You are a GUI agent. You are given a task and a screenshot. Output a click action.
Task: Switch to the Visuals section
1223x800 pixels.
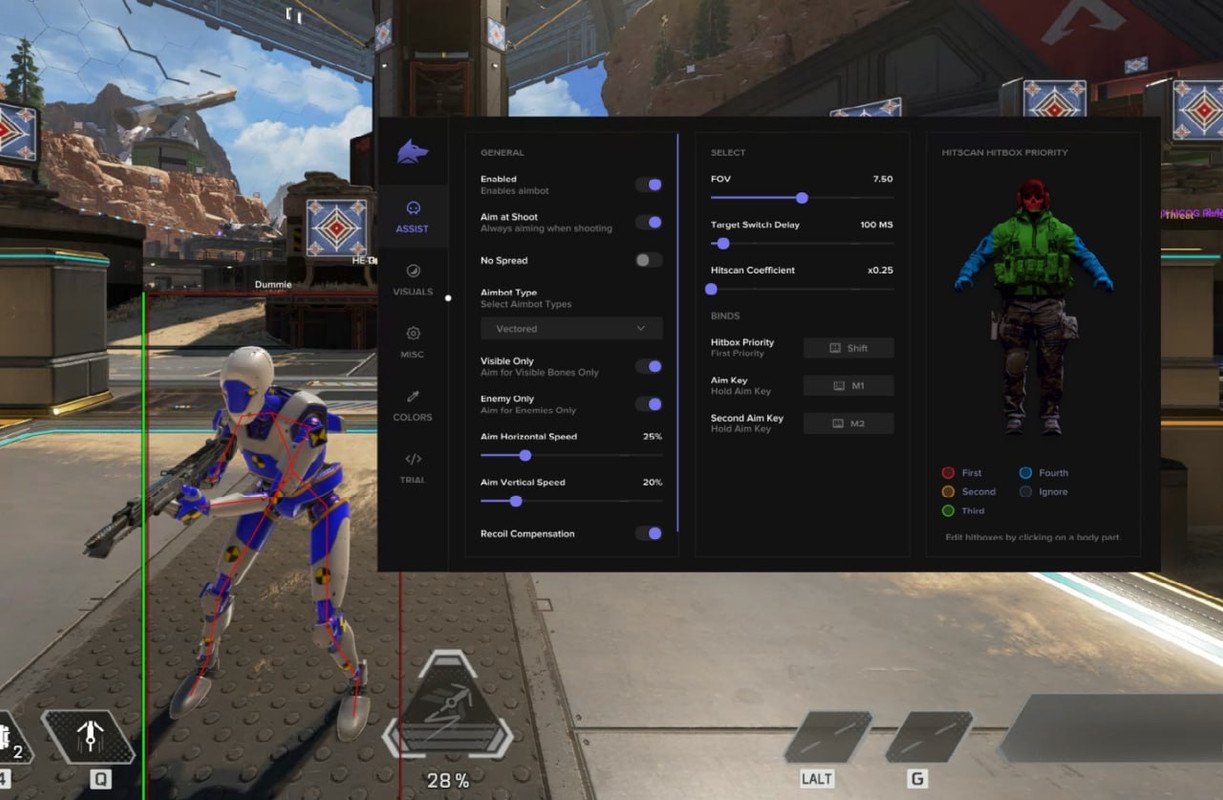(x=412, y=280)
